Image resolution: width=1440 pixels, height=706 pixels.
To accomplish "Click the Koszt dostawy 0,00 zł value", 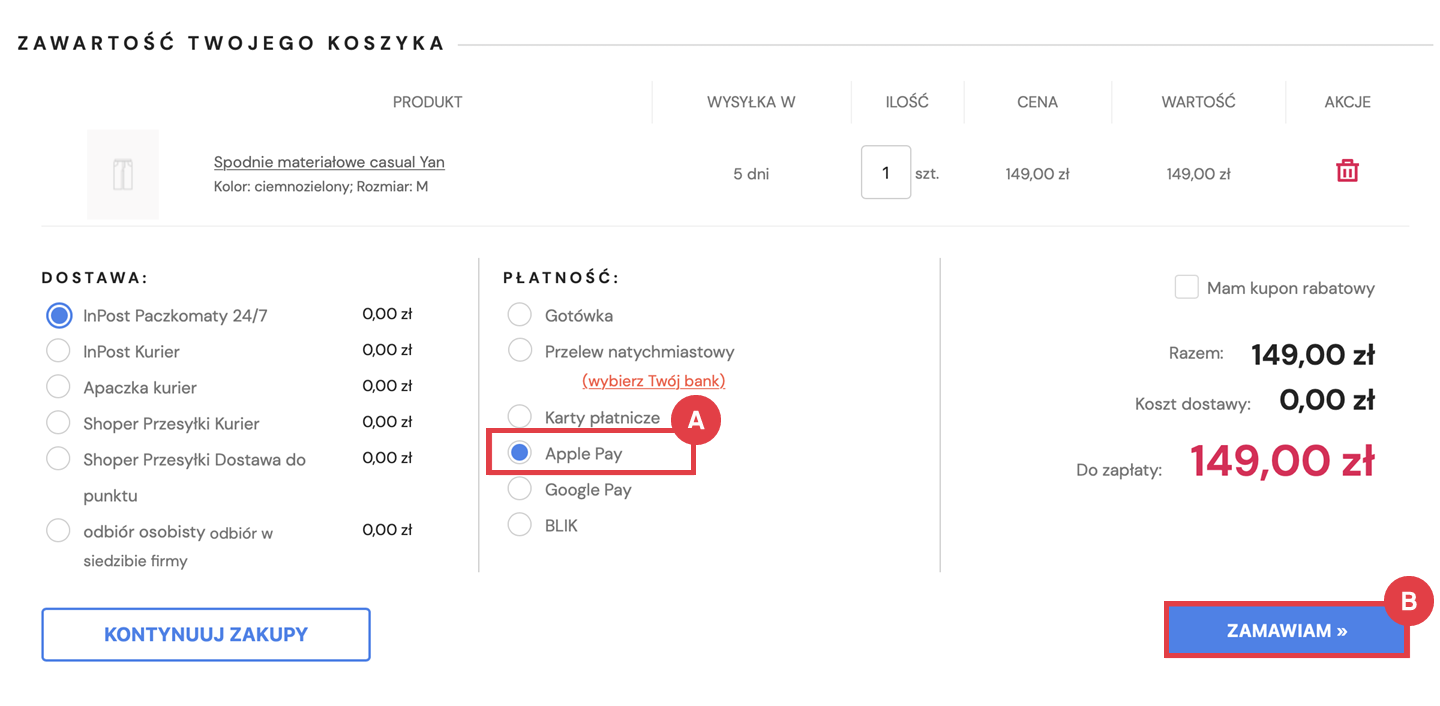I will [1327, 400].
